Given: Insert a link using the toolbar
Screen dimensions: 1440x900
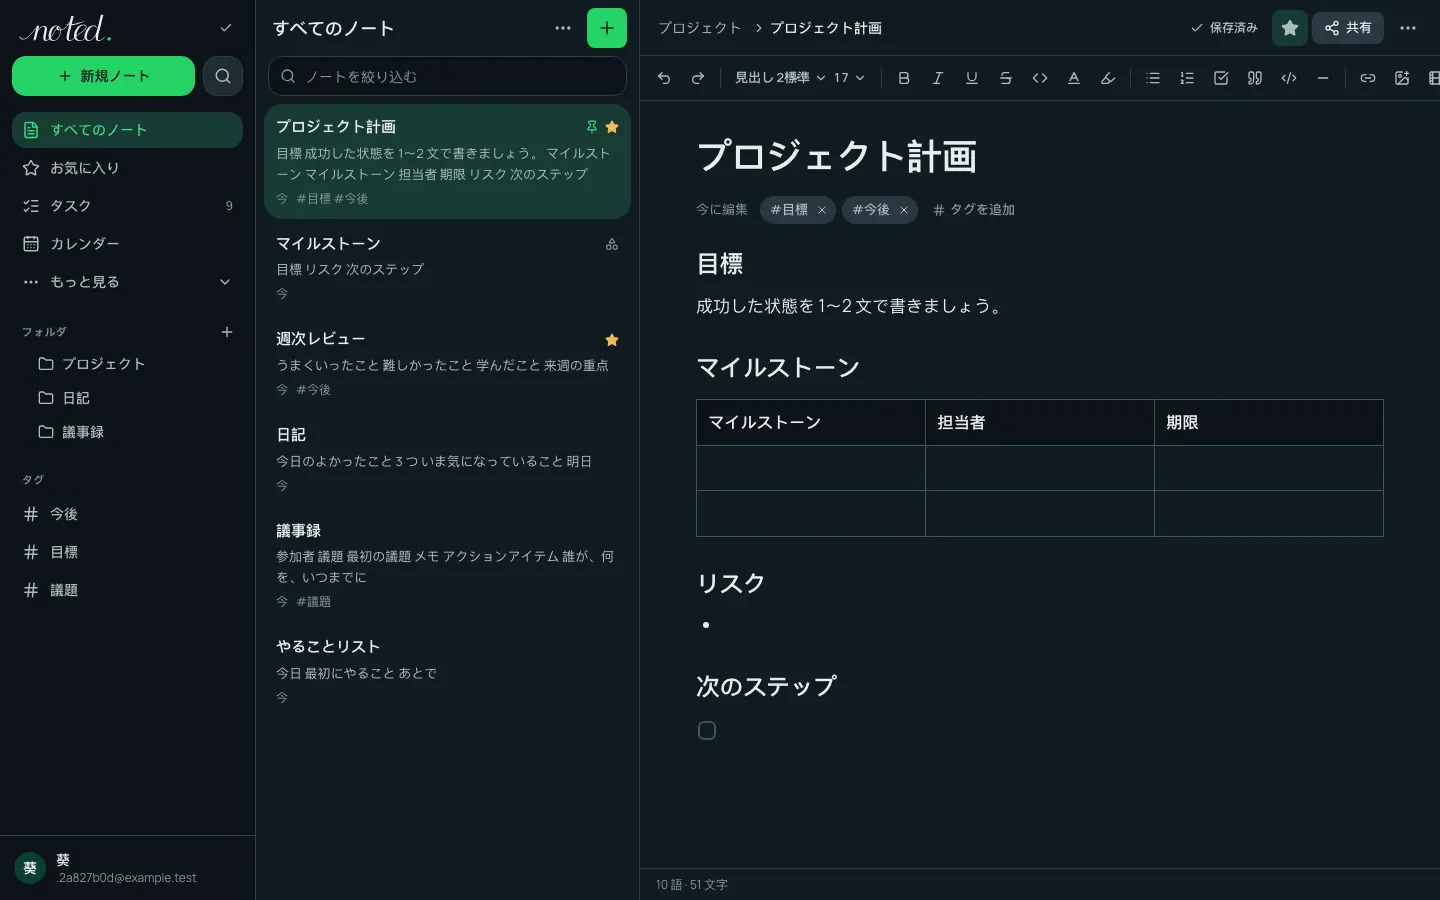Looking at the screenshot, I should pyautogui.click(x=1368, y=78).
